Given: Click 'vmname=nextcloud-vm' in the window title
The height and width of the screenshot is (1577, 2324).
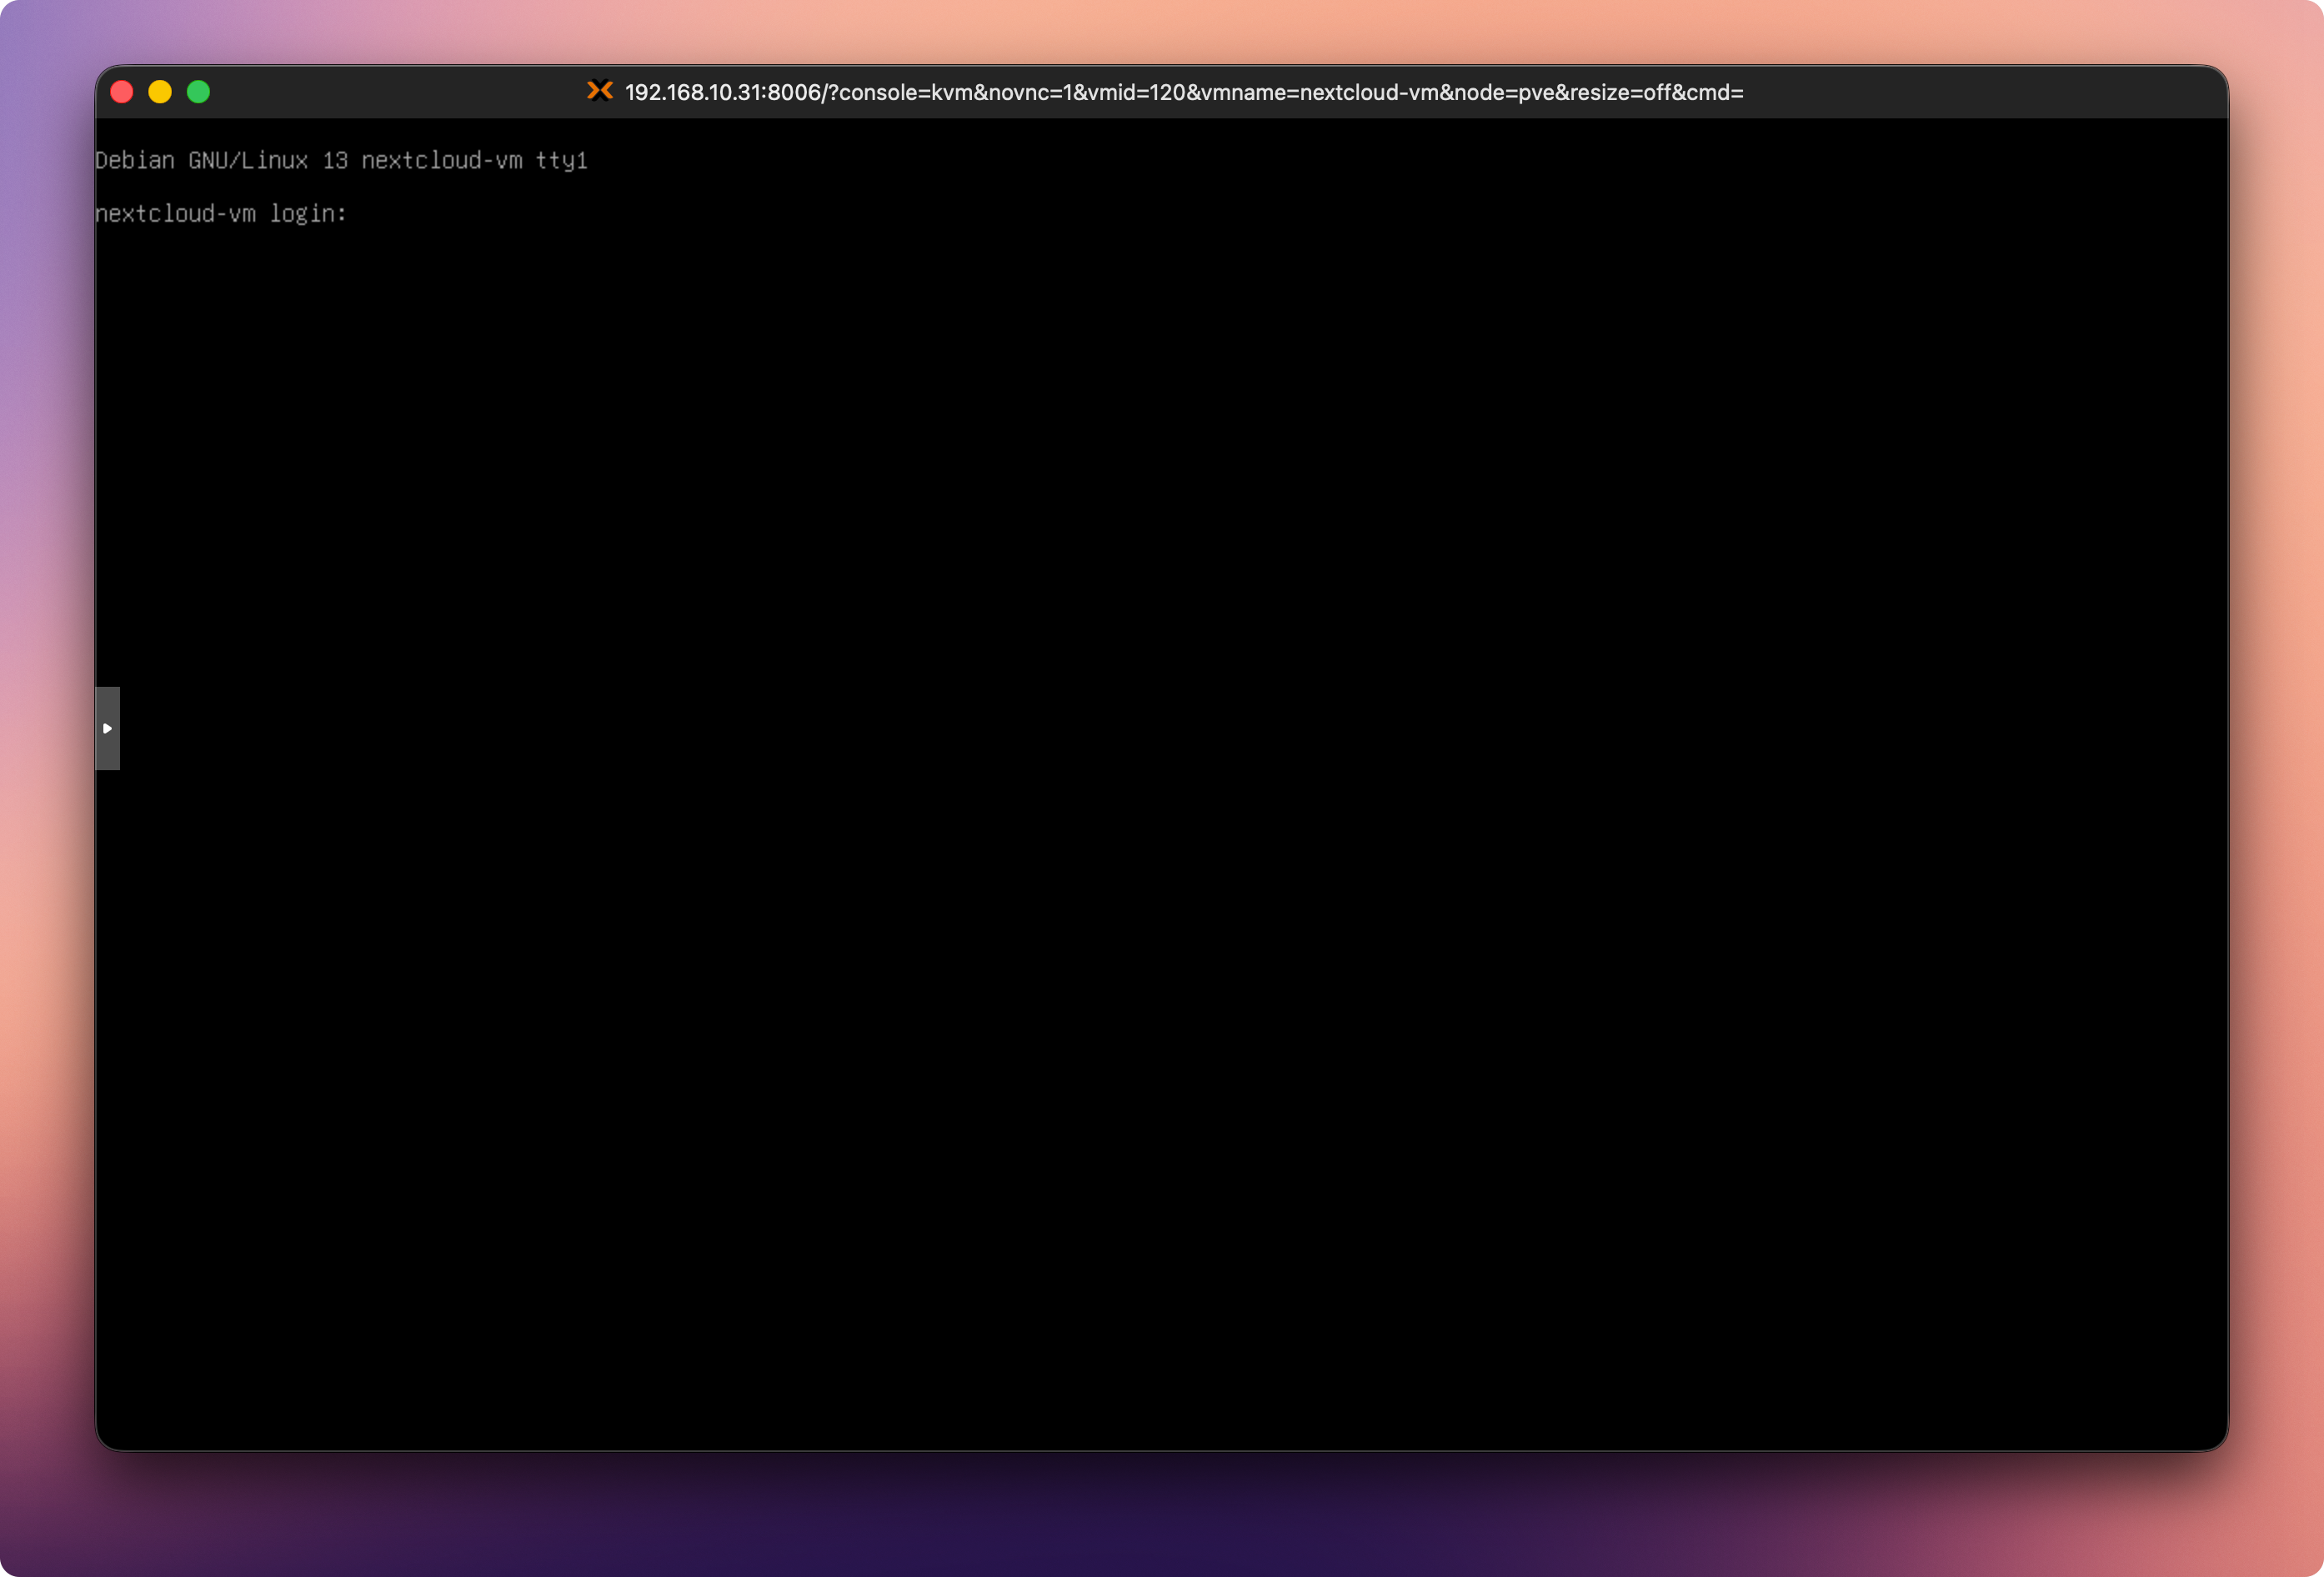Looking at the screenshot, I should (x=1319, y=93).
